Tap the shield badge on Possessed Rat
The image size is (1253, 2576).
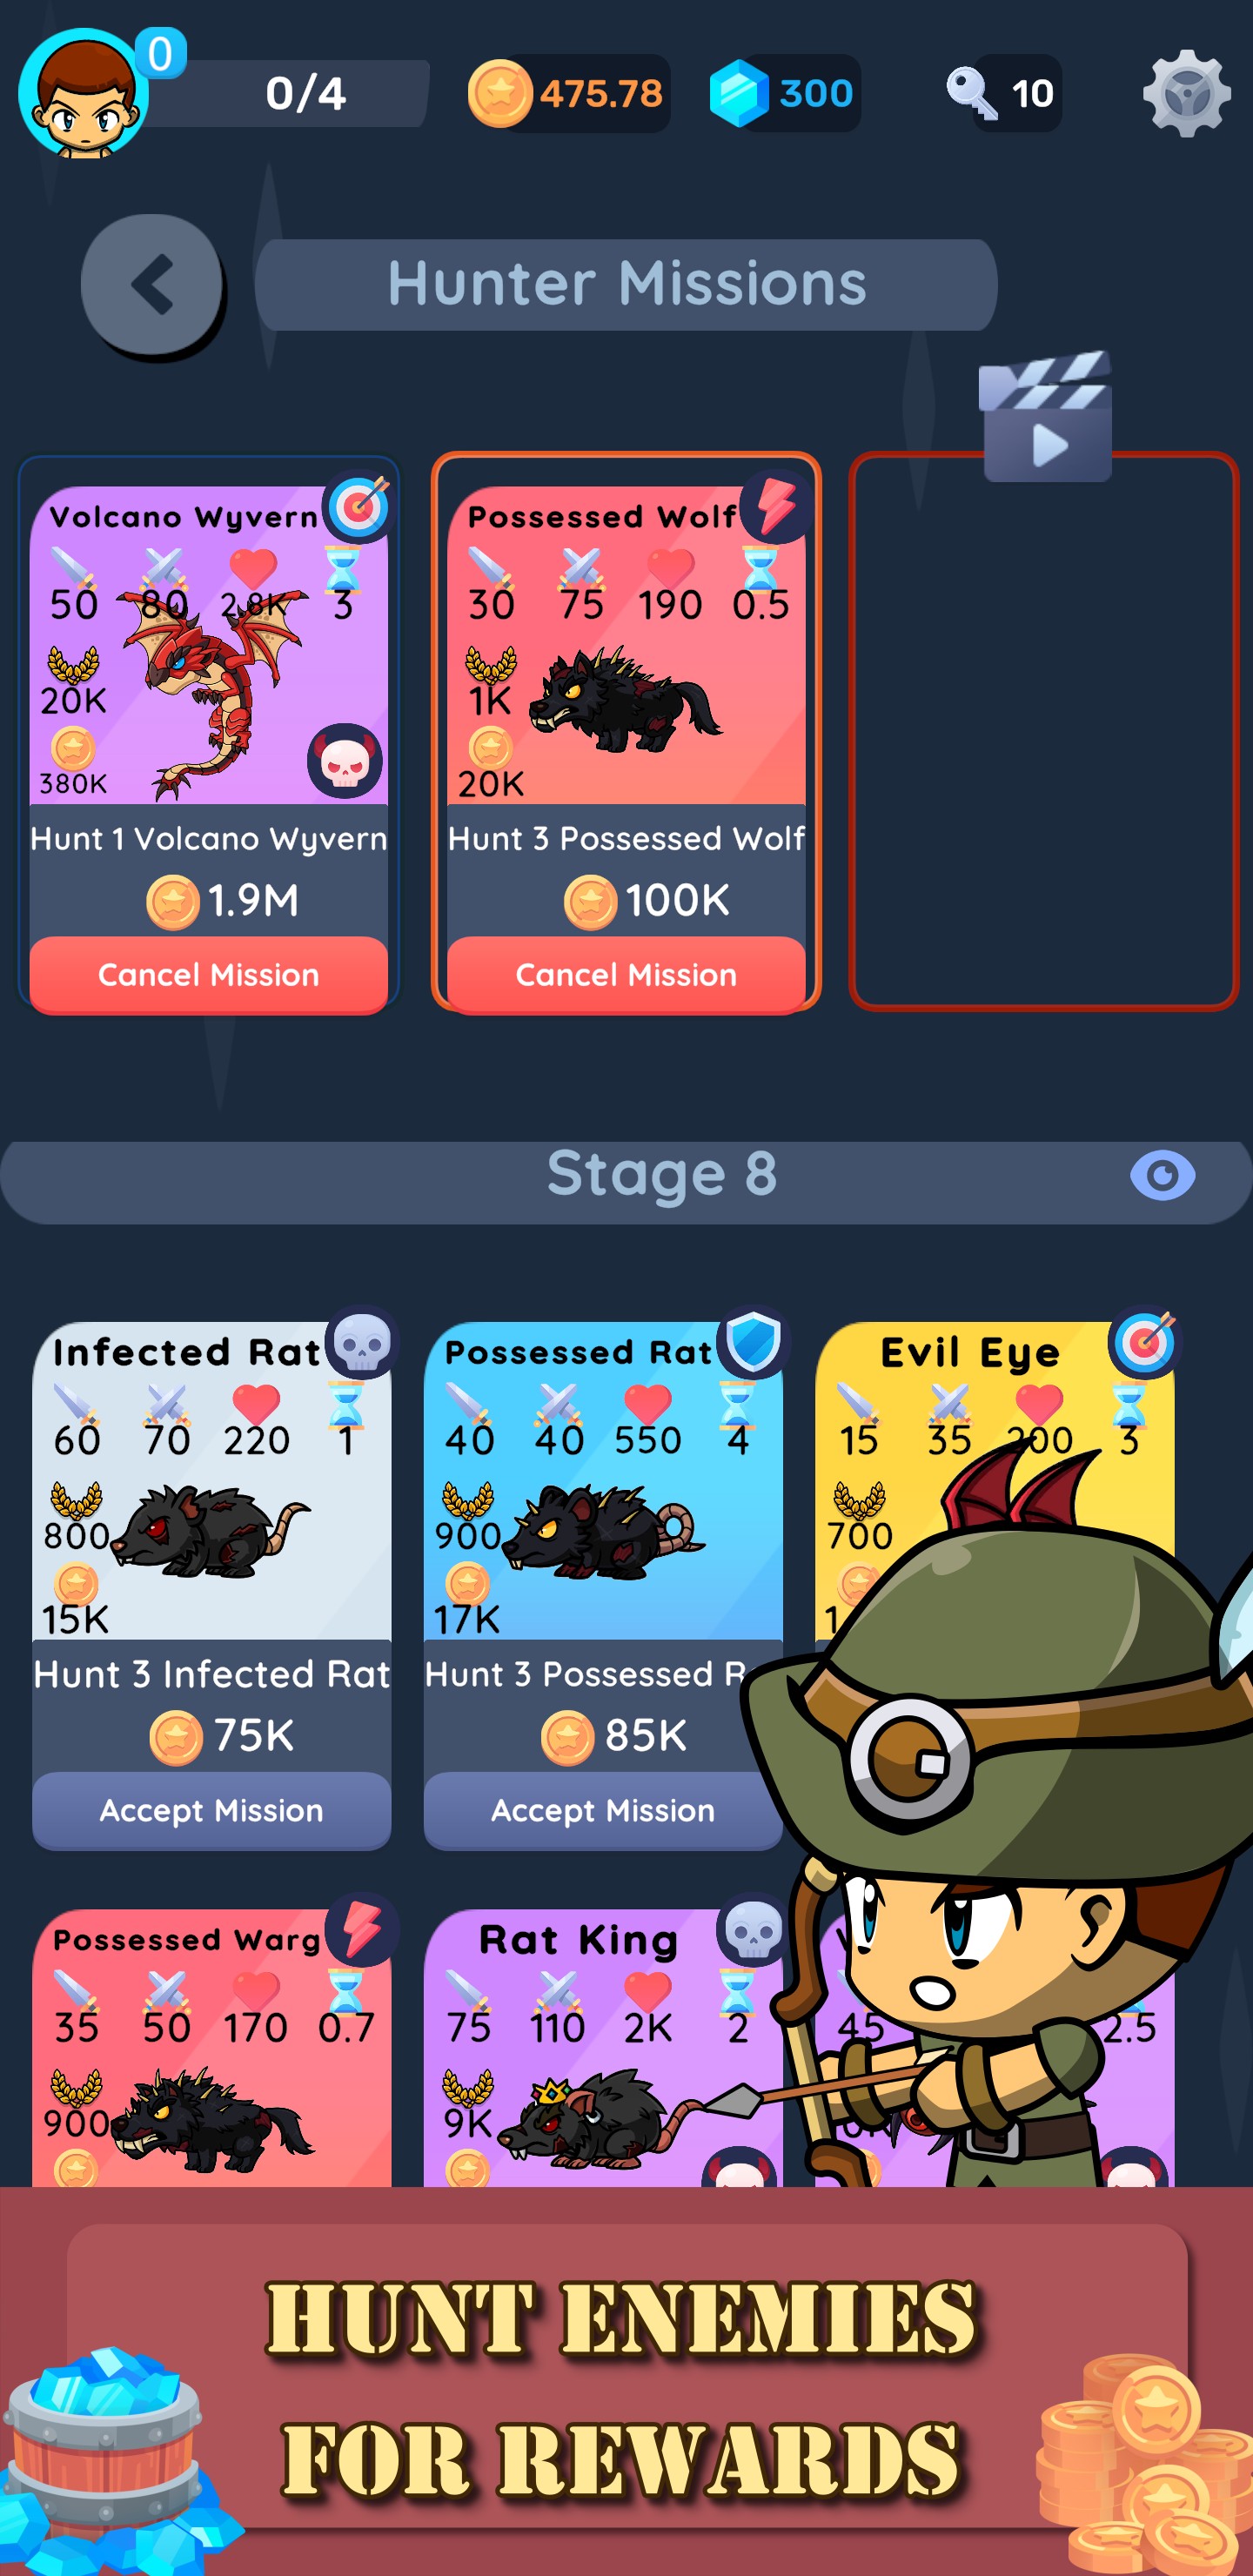coord(753,1342)
